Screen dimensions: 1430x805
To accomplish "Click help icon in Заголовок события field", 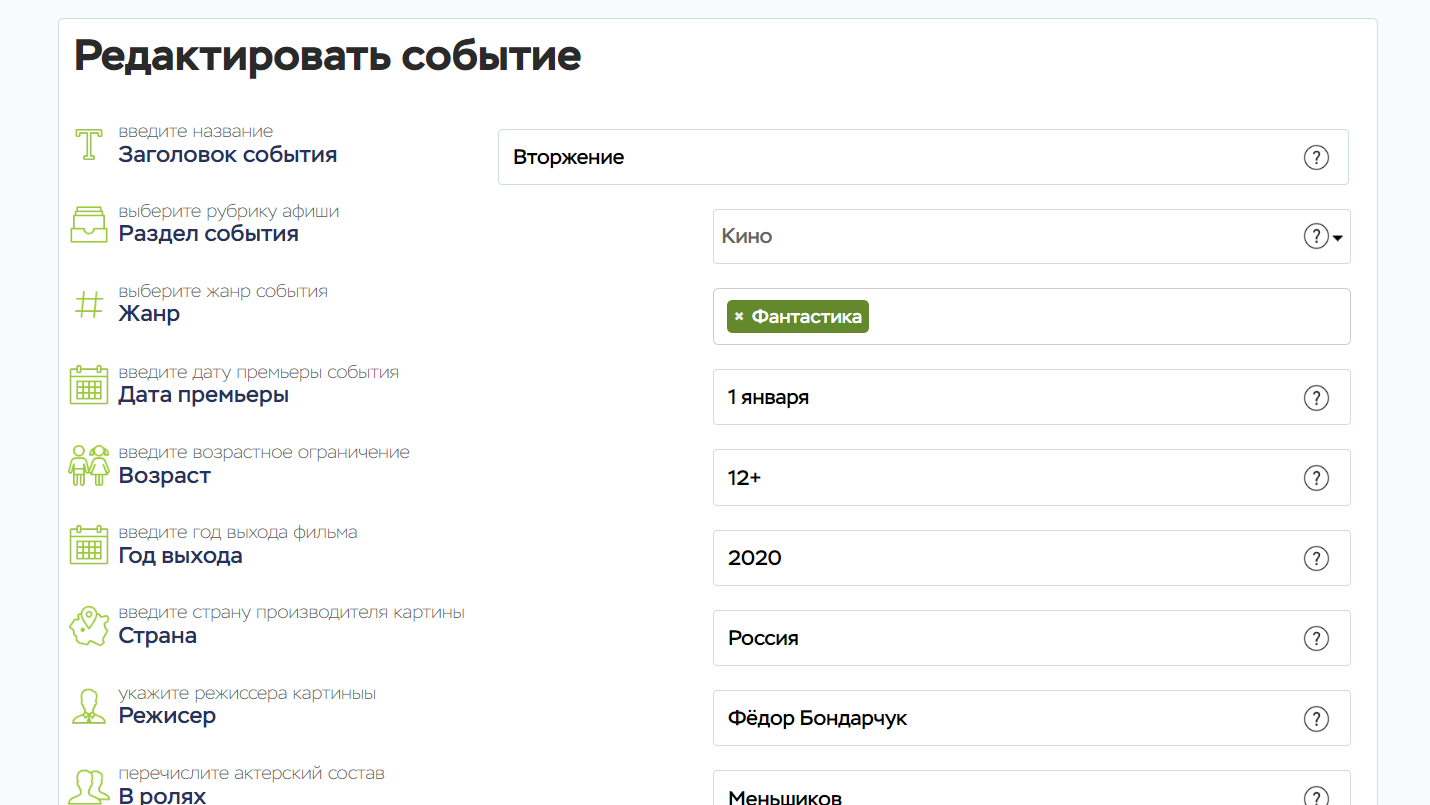I will tap(1316, 157).
